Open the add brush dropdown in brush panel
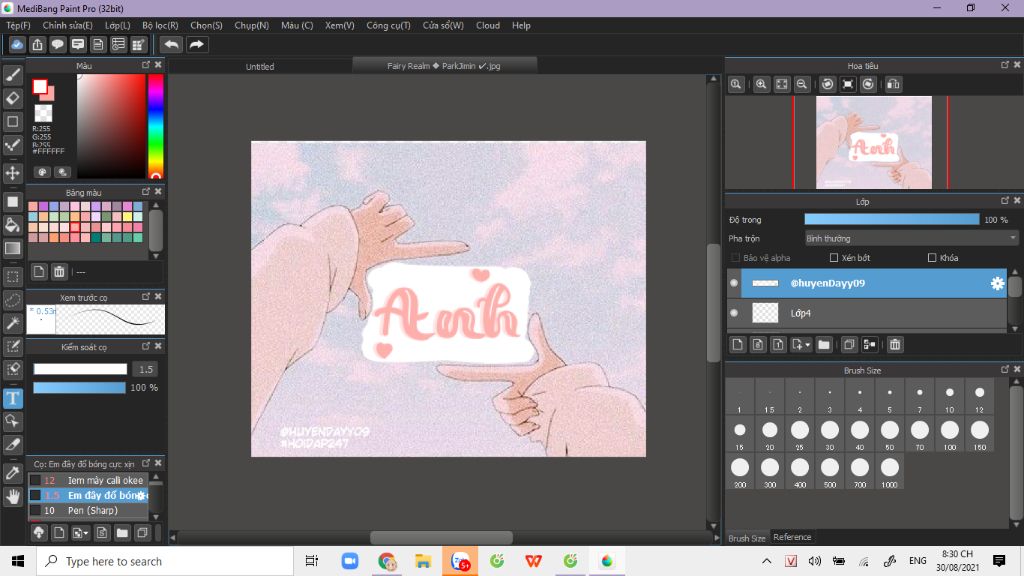Screen dimensions: 1024x576 [x=86, y=534]
